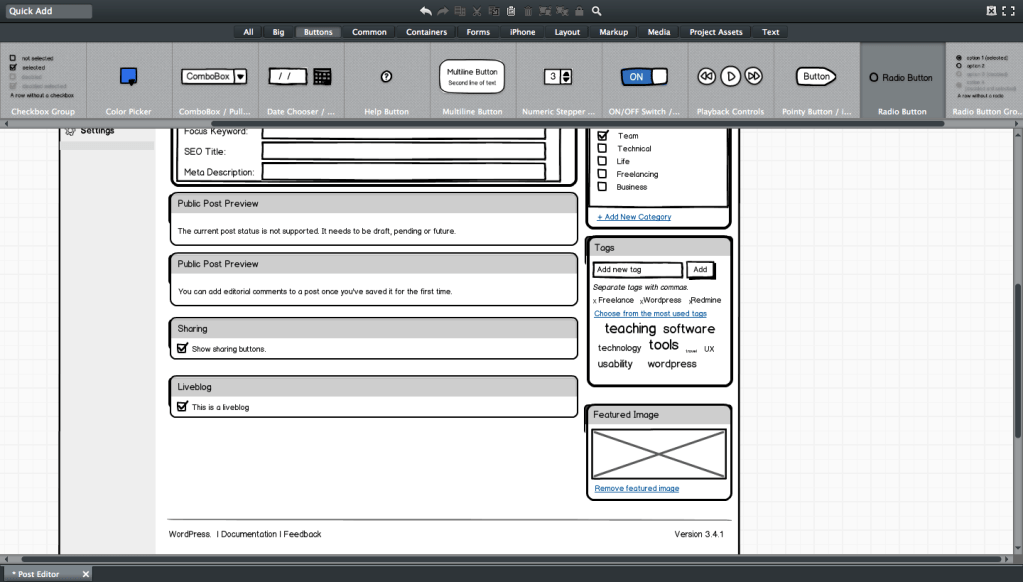Click the lock icon in the toolbar
This screenshot has width=1023, height=582.
578,10
